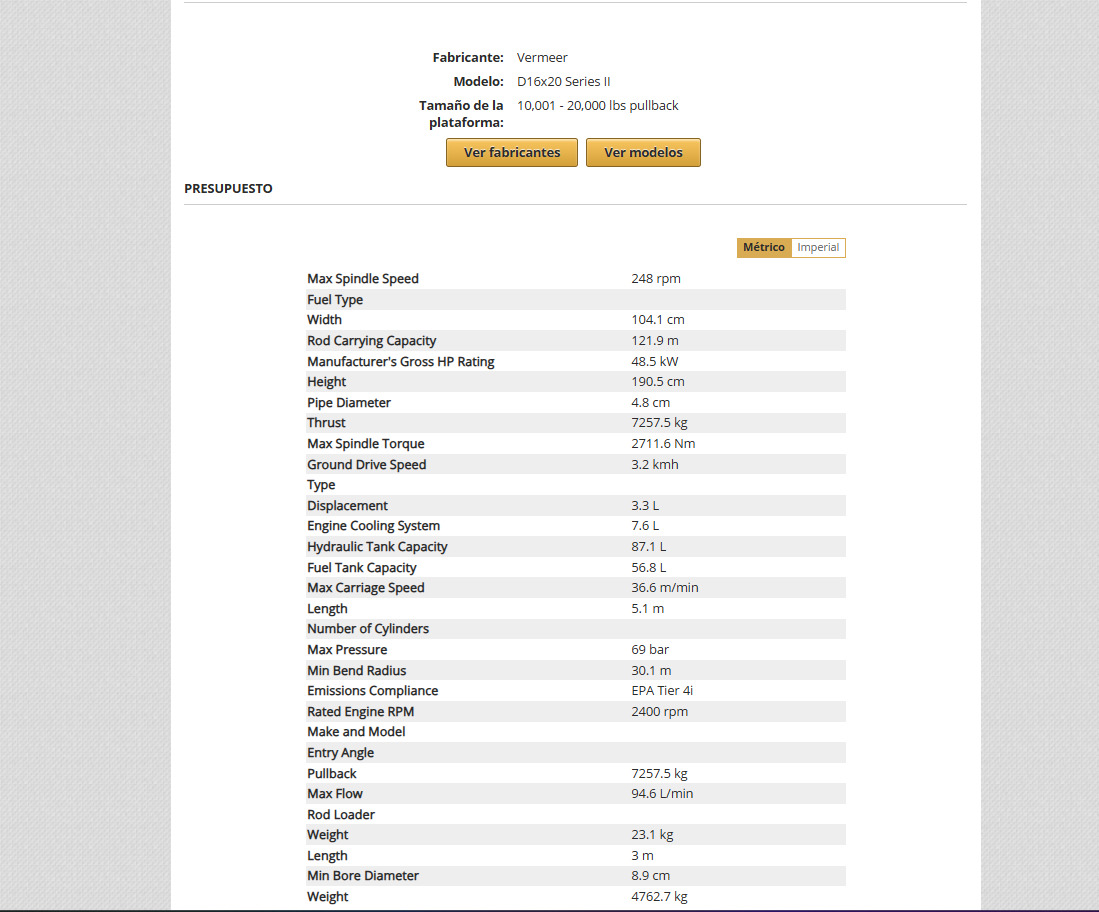
Task: Click the Emissions Compliance label
Action: (372, 690)
